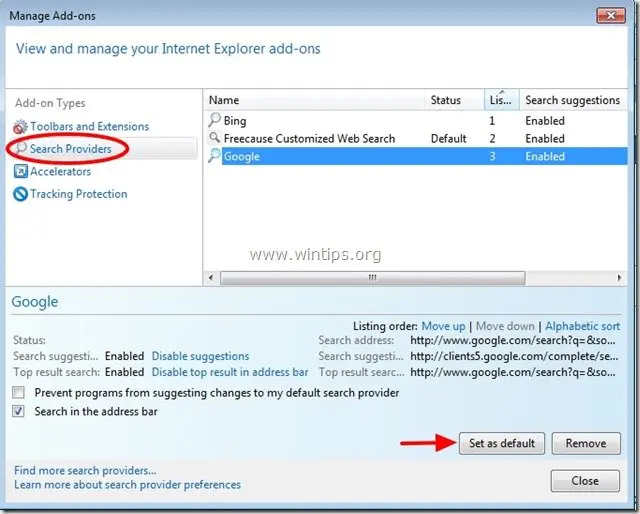Click the horizontal scrollbar thumb

tap(372, 278)
